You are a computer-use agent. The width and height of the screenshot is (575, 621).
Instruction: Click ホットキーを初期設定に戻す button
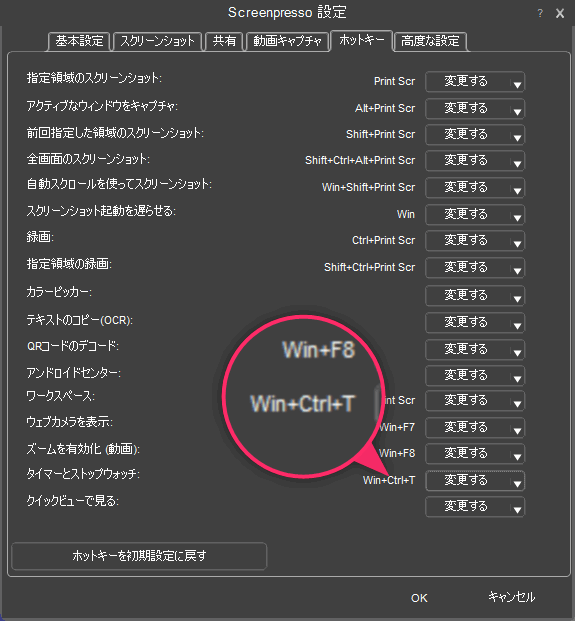[139, 556]
